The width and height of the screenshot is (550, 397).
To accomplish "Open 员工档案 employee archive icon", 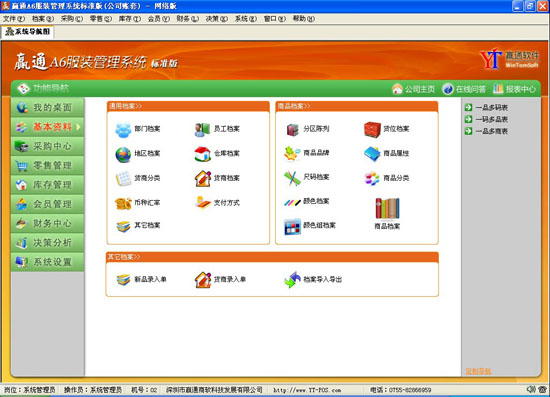I will 202,129.
